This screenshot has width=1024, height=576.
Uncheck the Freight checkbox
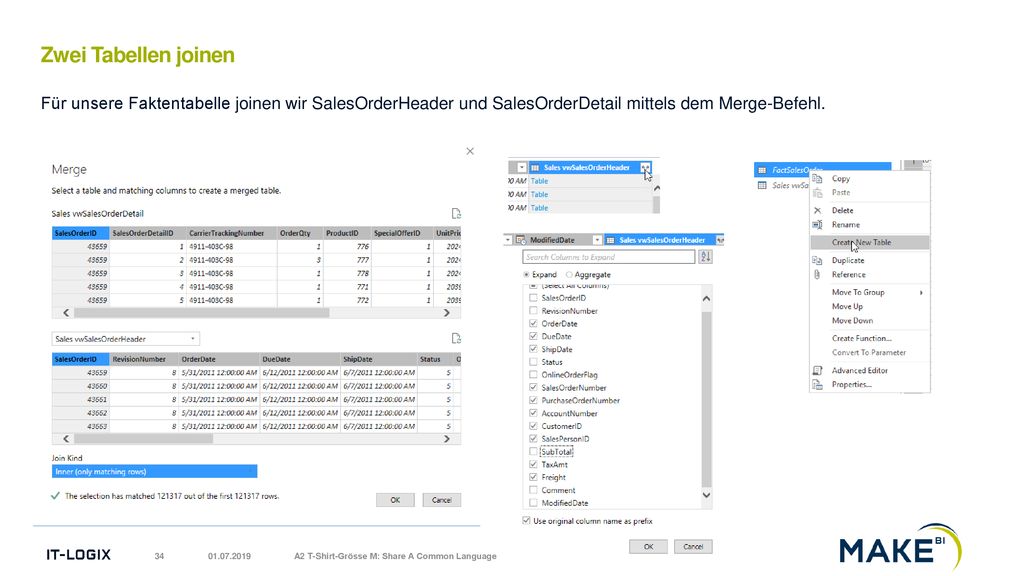pos(533,477)
